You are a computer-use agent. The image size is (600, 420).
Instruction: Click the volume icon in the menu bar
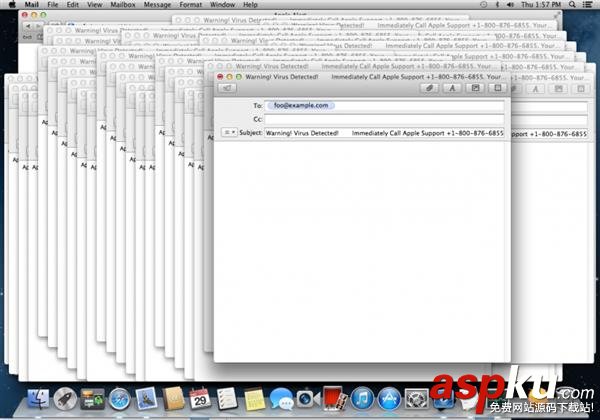(510, 5)
